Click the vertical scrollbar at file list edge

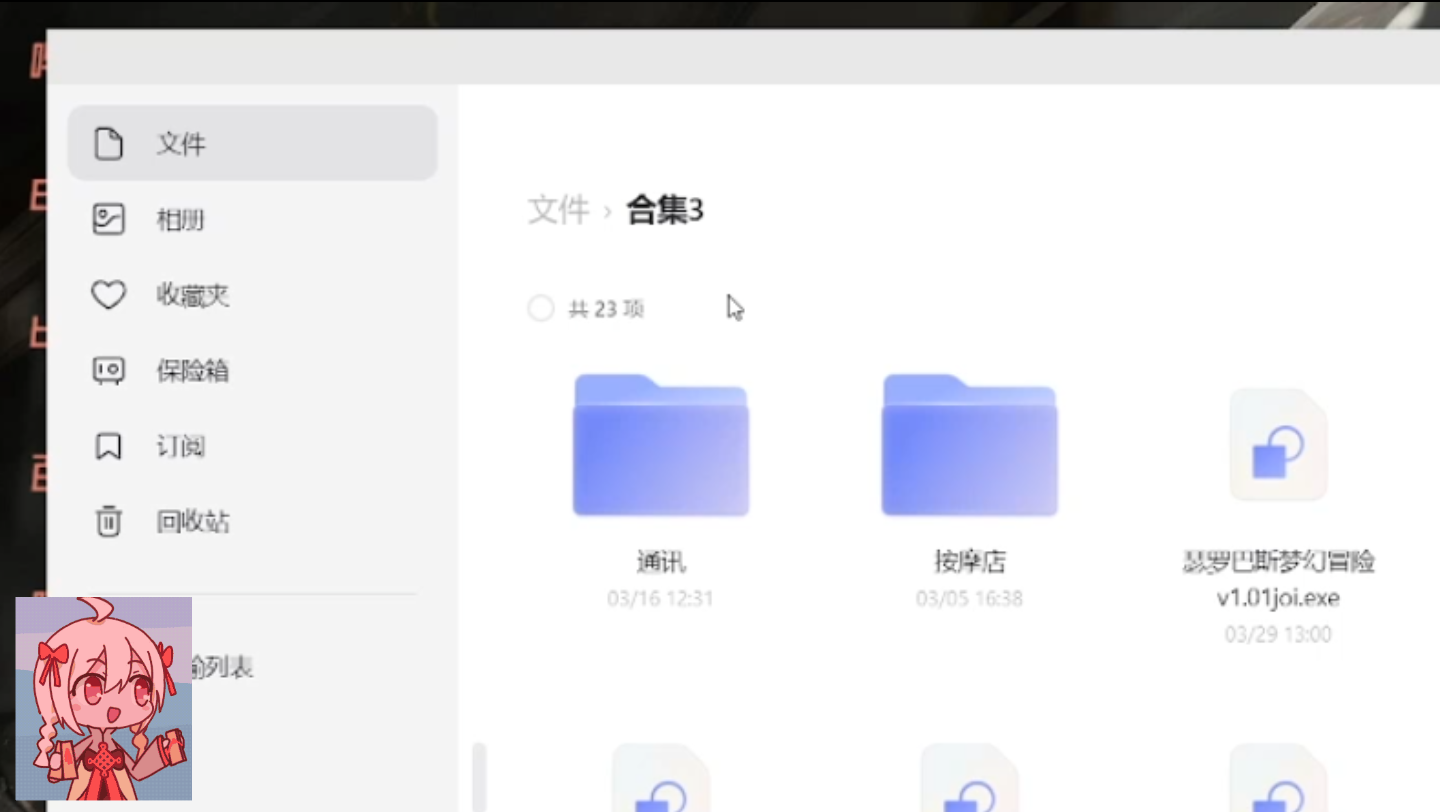click(479, 777)
